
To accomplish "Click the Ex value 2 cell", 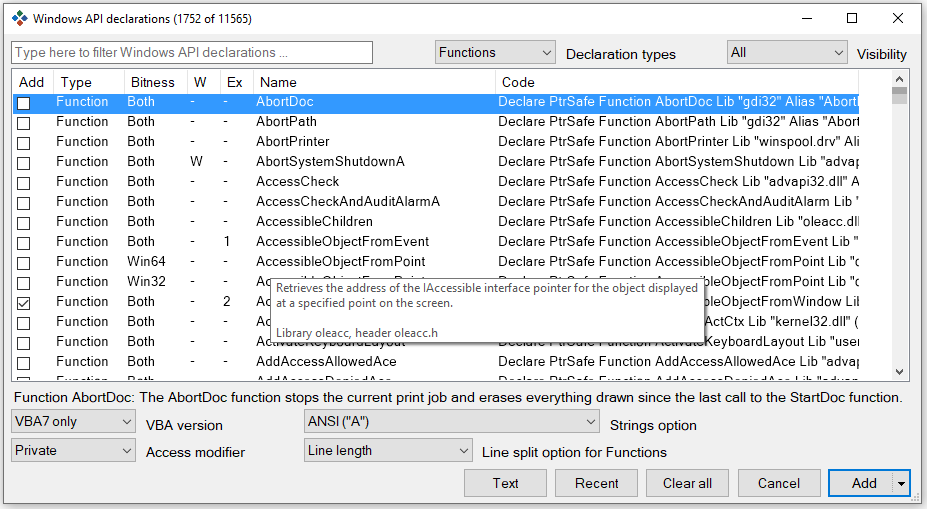I will pos(226,301).
